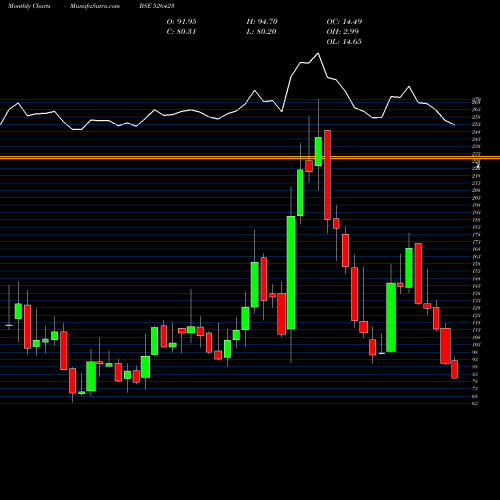Click the tallest red candlestick at chart peak
The image size is (500, 500).
click(x=327, y=175)
